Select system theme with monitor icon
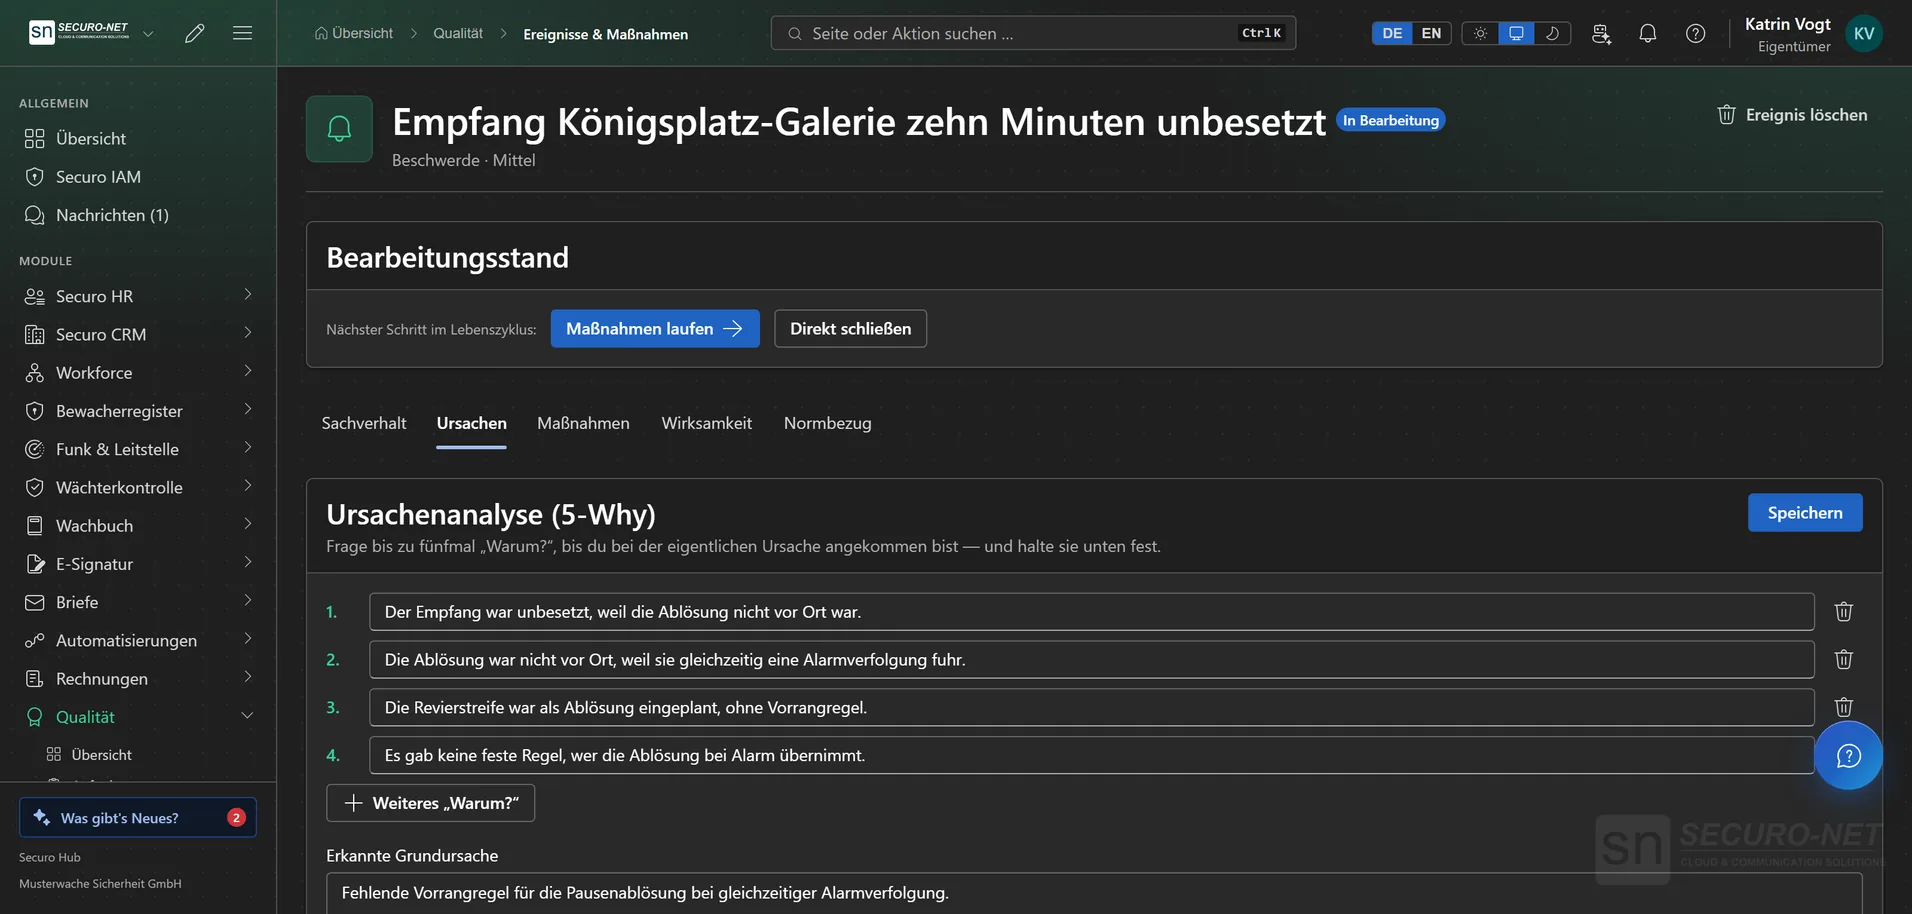 (x=1516, y=33)
